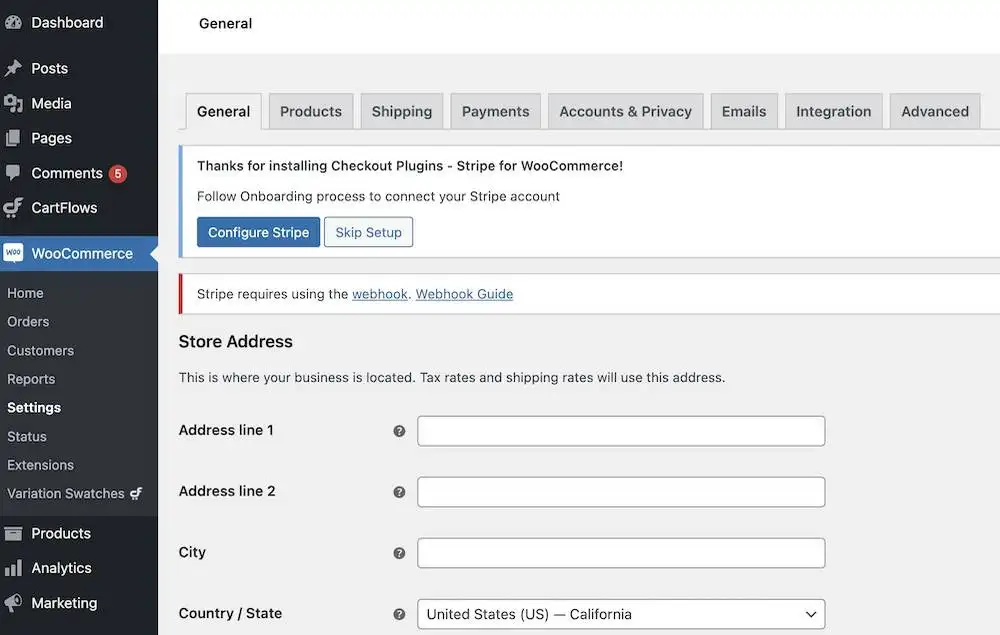Click help icon next to Address line 1

pos(399,431)
